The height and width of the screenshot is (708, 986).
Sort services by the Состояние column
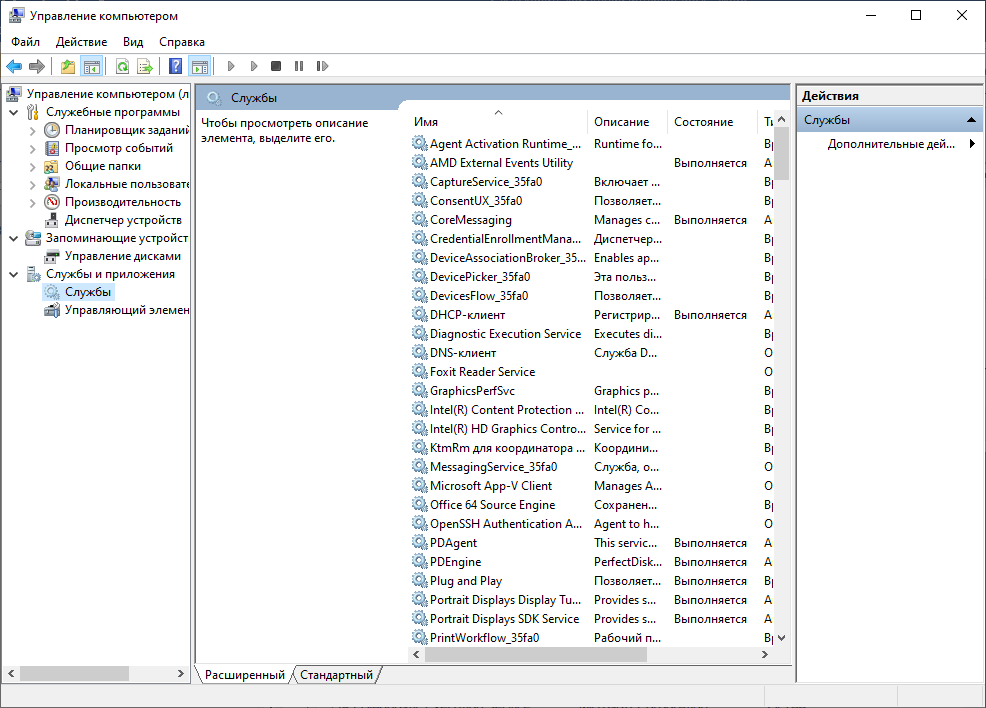703,122
